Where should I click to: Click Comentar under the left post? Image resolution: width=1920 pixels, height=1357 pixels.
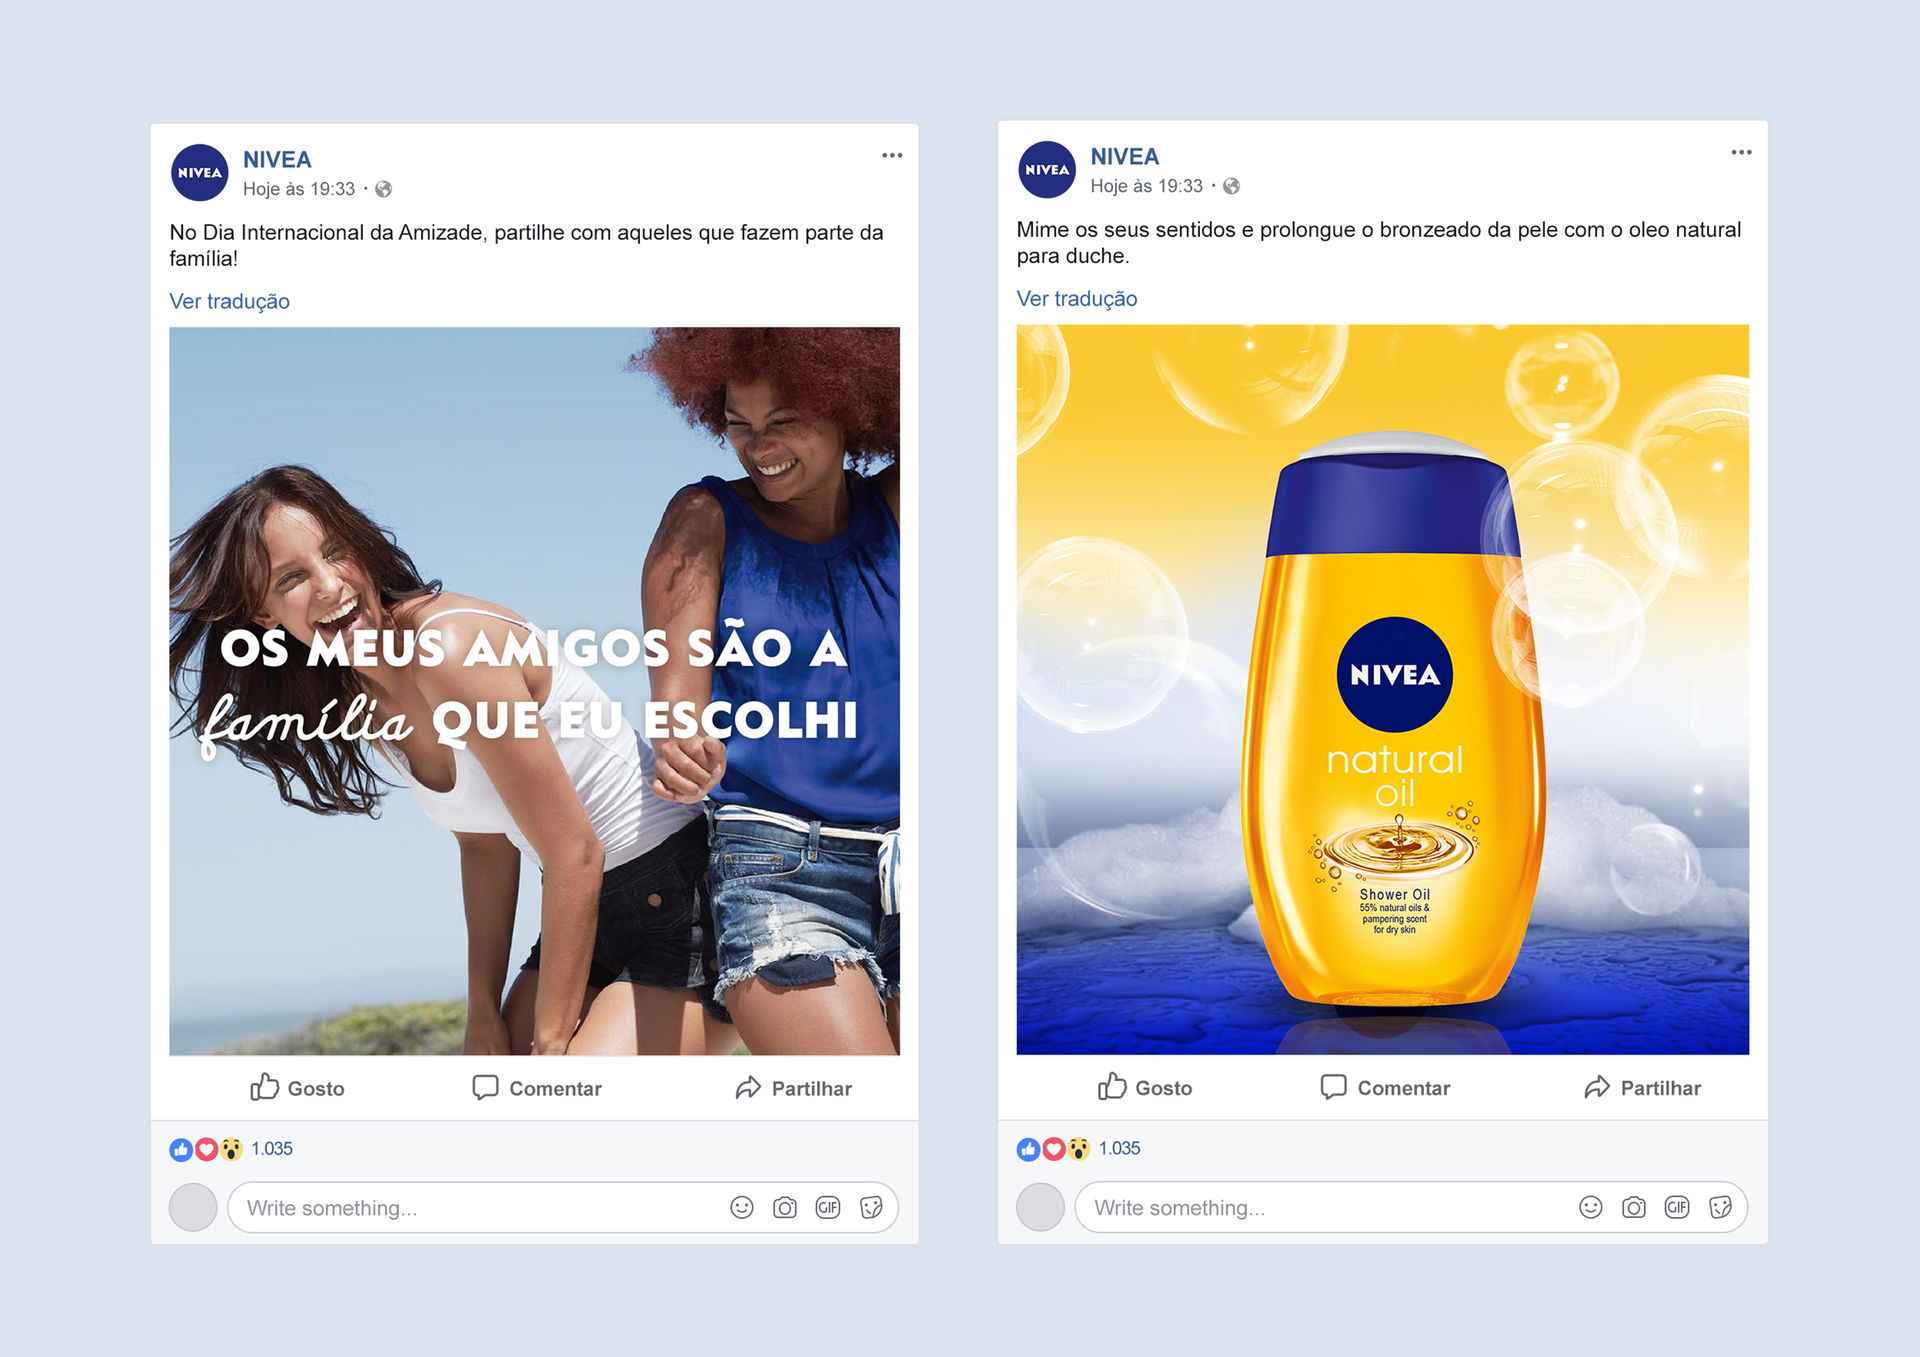[537, 1087]
